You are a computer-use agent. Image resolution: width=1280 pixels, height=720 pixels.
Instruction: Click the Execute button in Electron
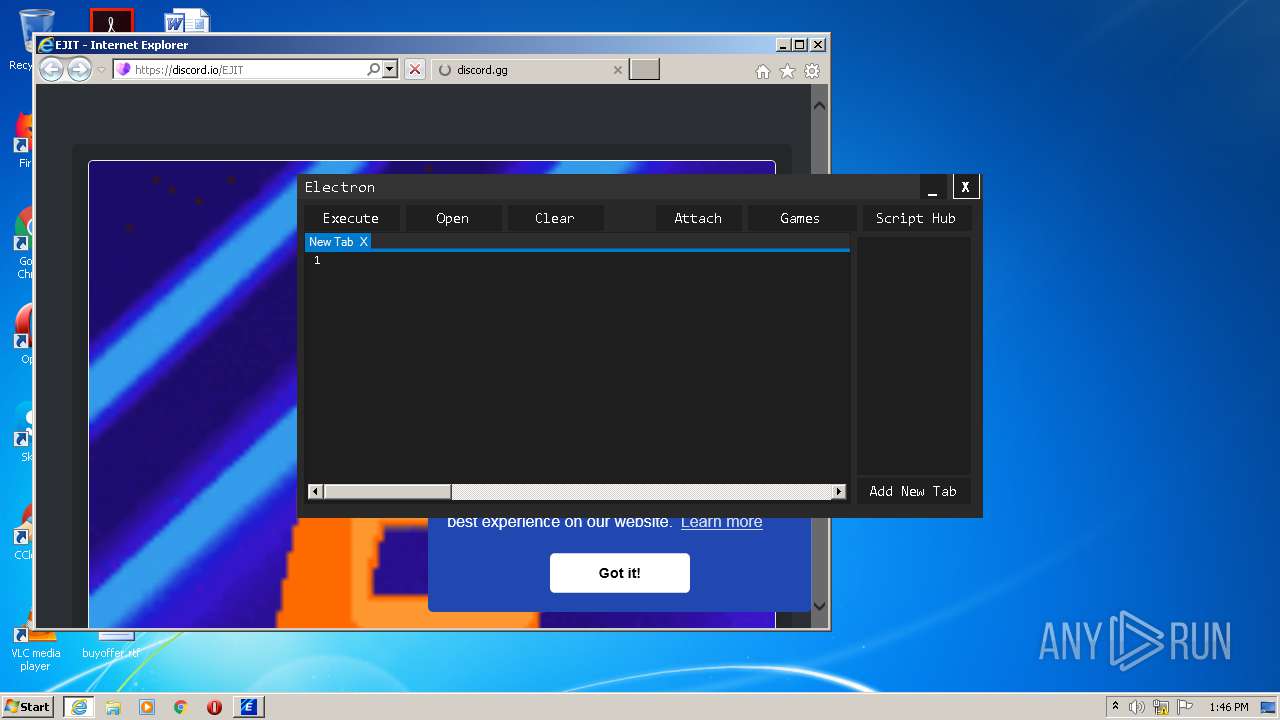tap(351, 218)
